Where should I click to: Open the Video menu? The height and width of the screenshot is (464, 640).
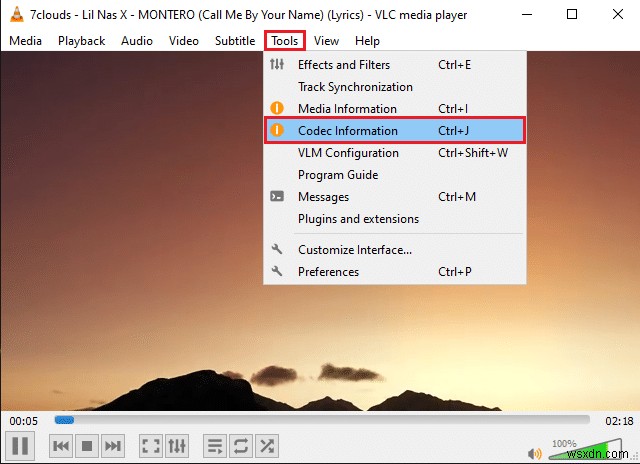click(184, 41)
